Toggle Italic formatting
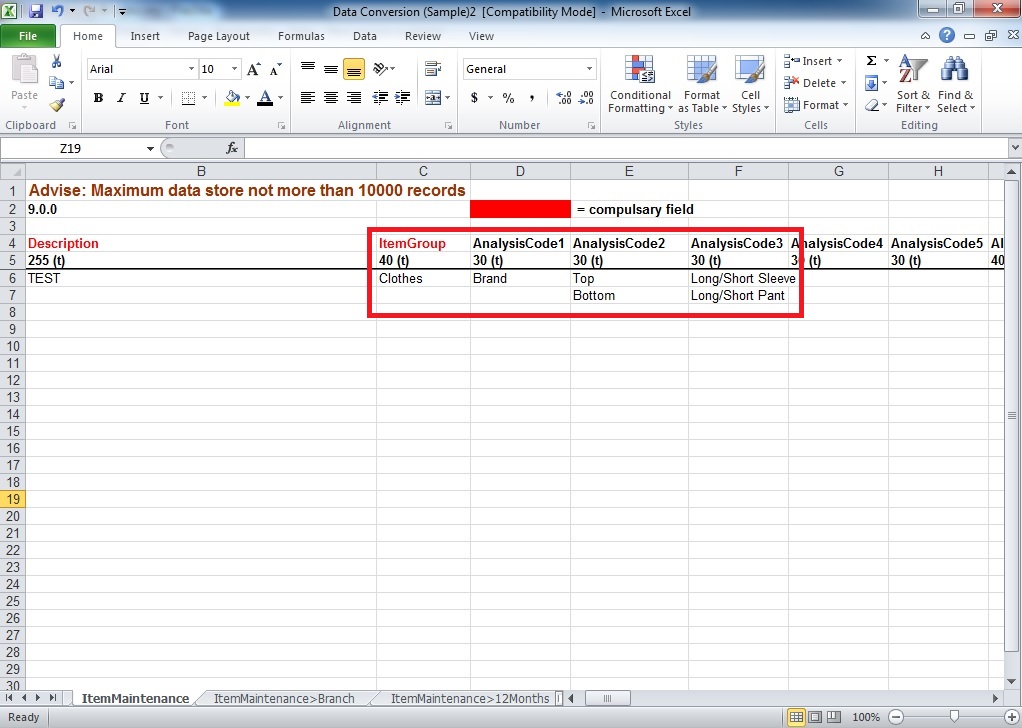The image size is (1022, 728). (x=121, y=98)
